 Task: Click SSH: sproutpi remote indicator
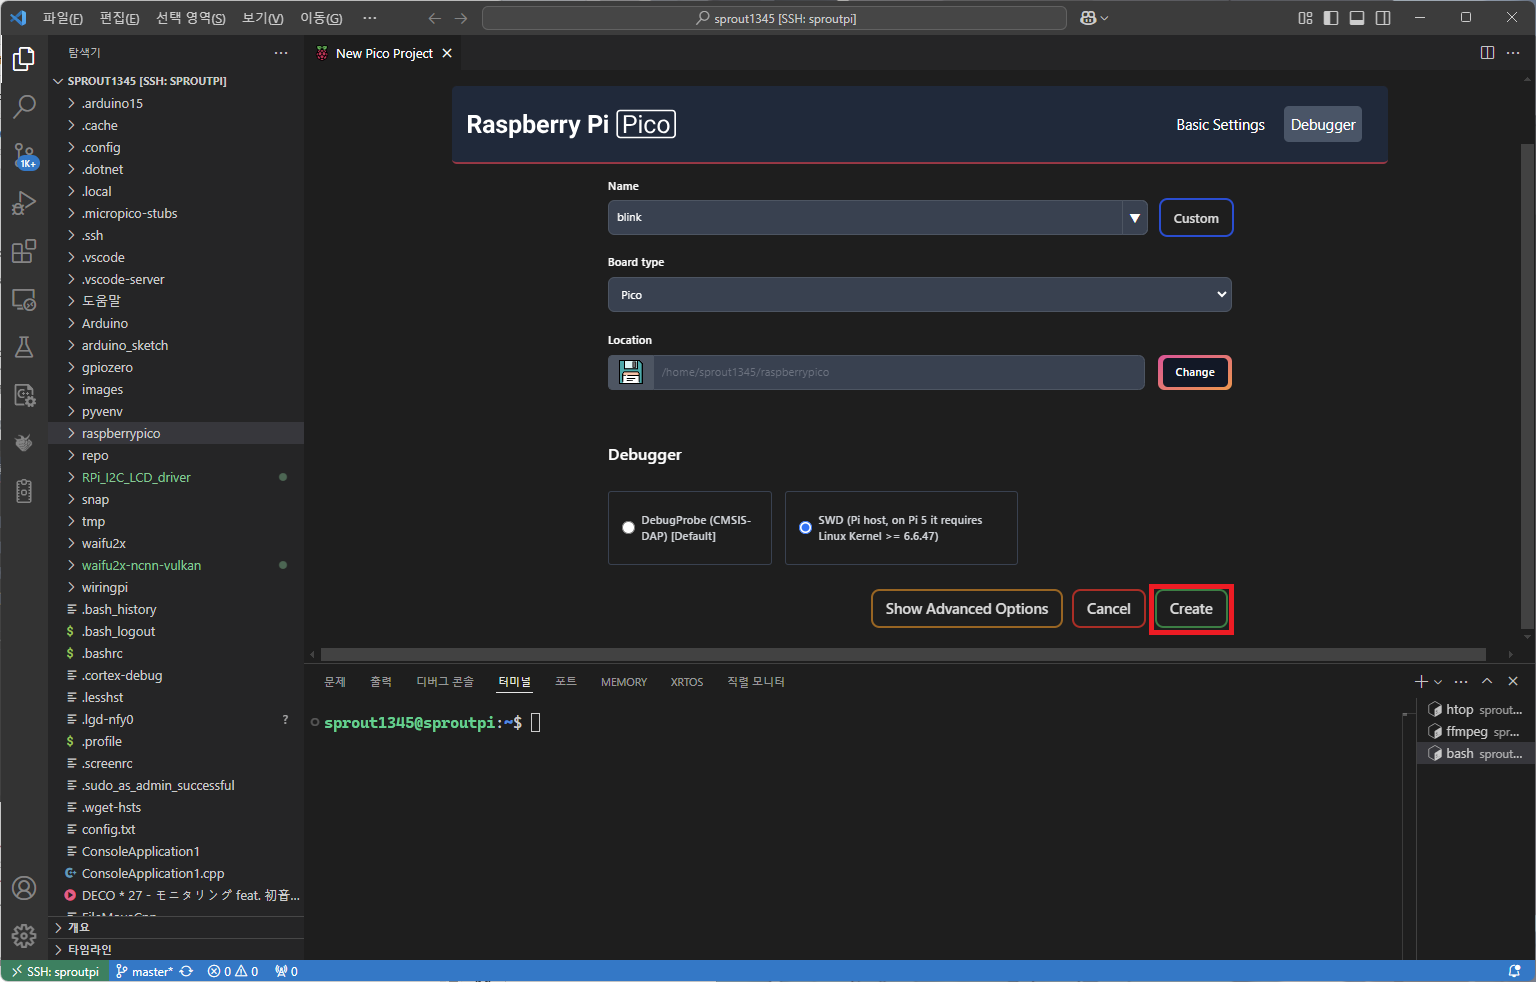pos(55,971)
